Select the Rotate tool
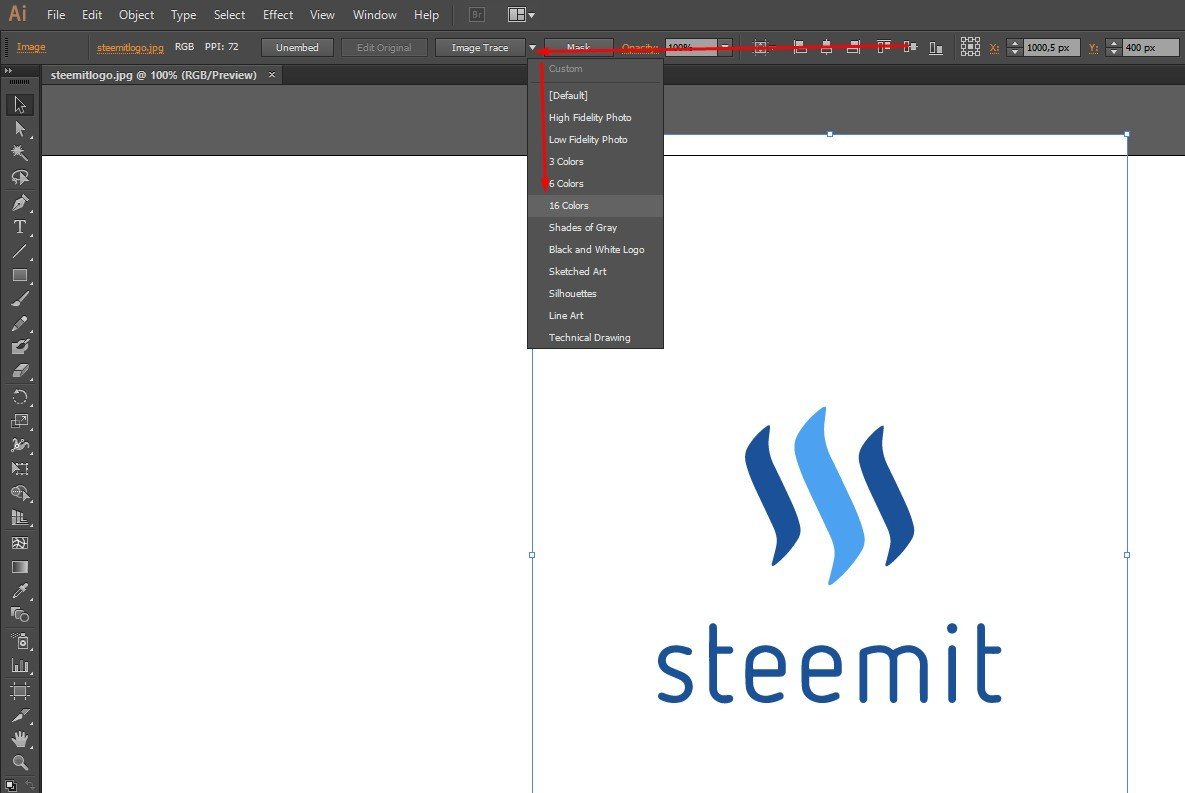Image resolution: width=1185 pixels, height=793 pixels. click(20, 397)
